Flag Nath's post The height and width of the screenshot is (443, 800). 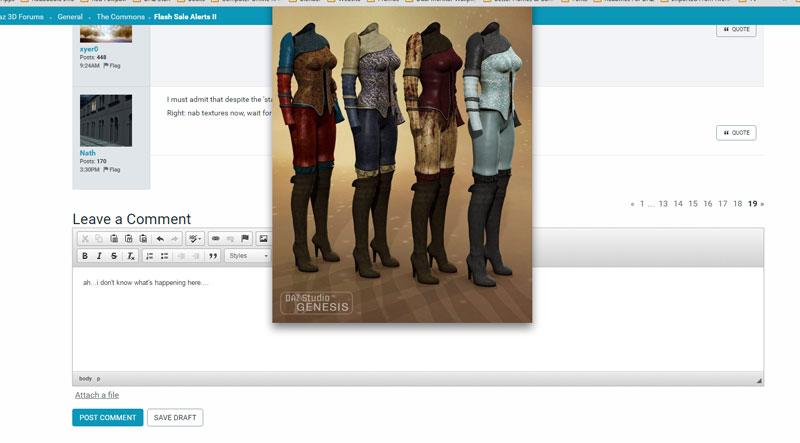coord(112,169)
